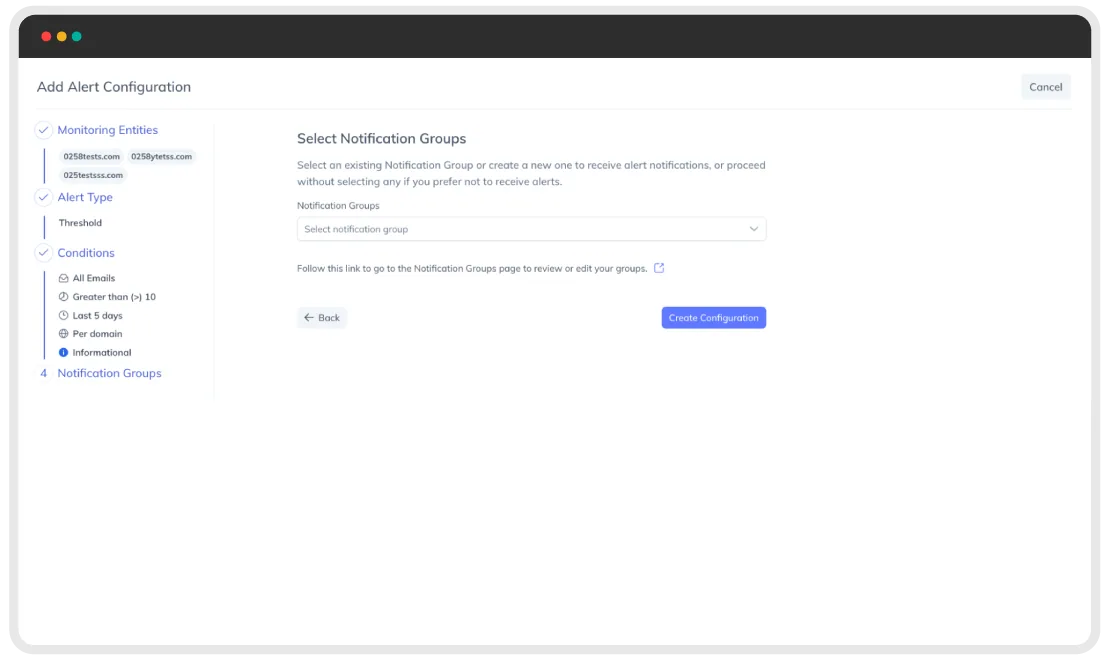Click the Select Notification Groups heading
1110x660 pixels.
click(382, 139)
